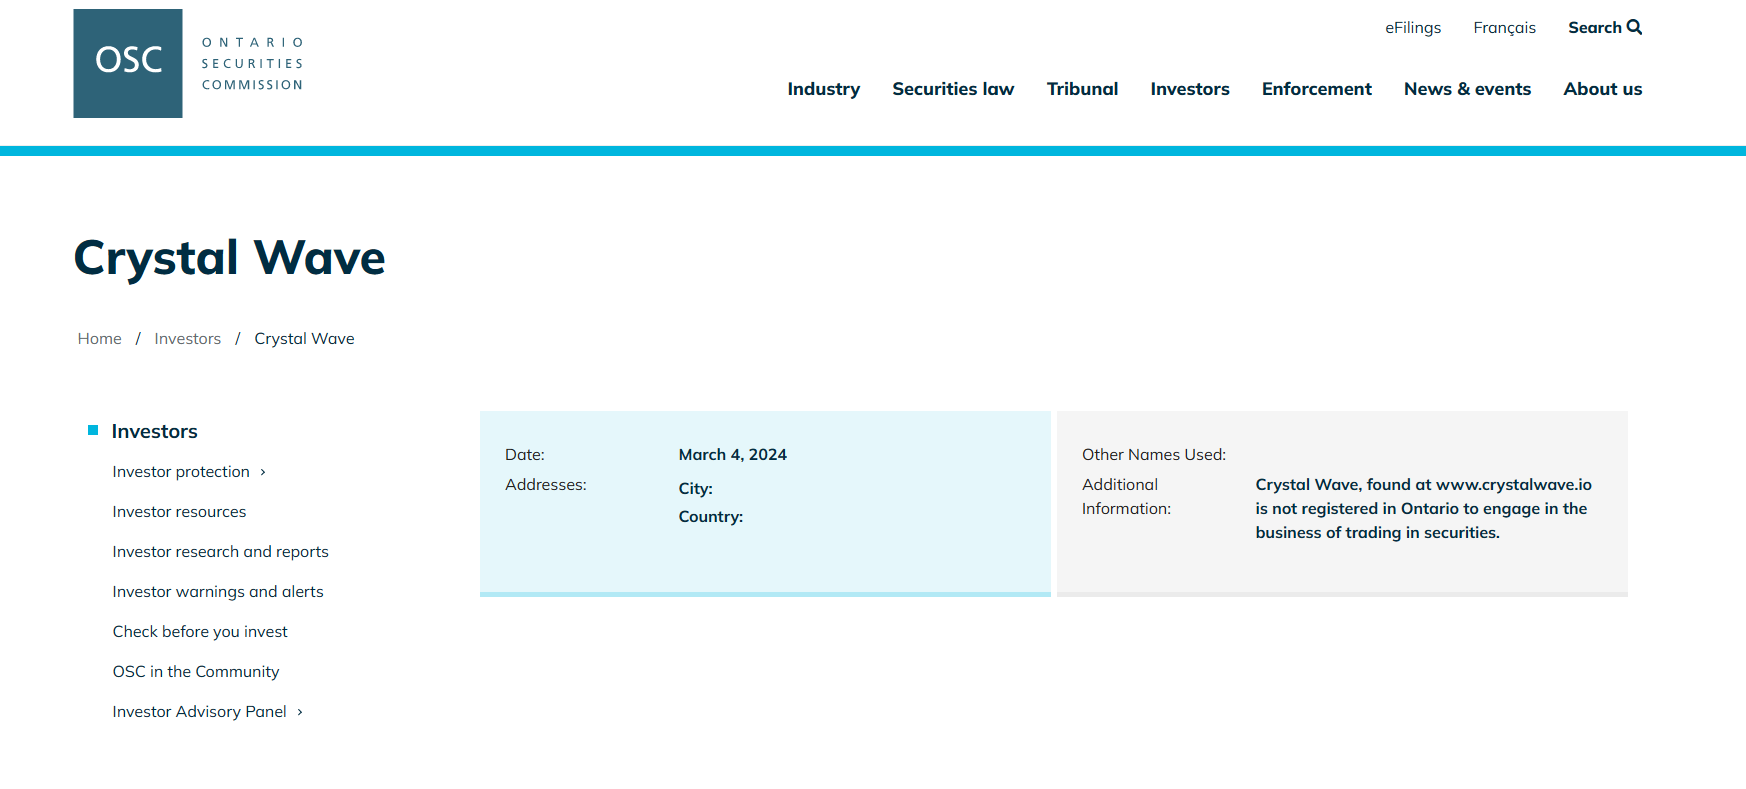
Task: Select Crystal Wave breadcrumb text
Action: coord(304,339)
